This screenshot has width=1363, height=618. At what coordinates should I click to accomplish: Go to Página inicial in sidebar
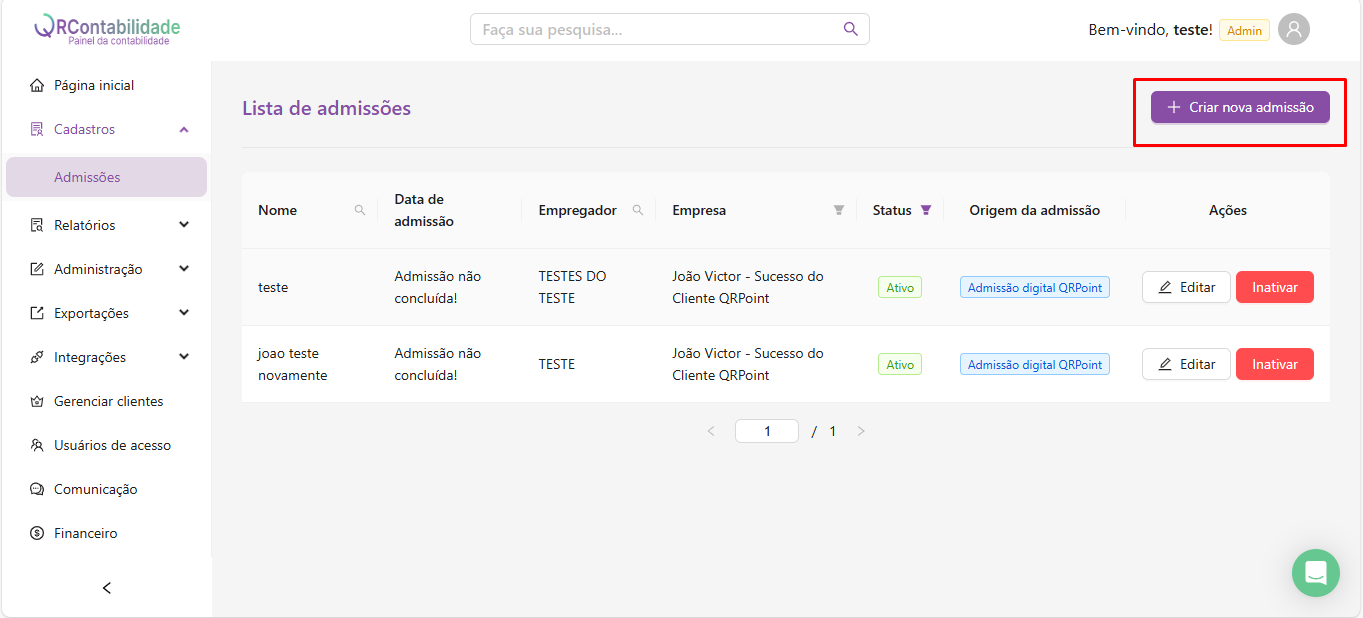(94, 85)
